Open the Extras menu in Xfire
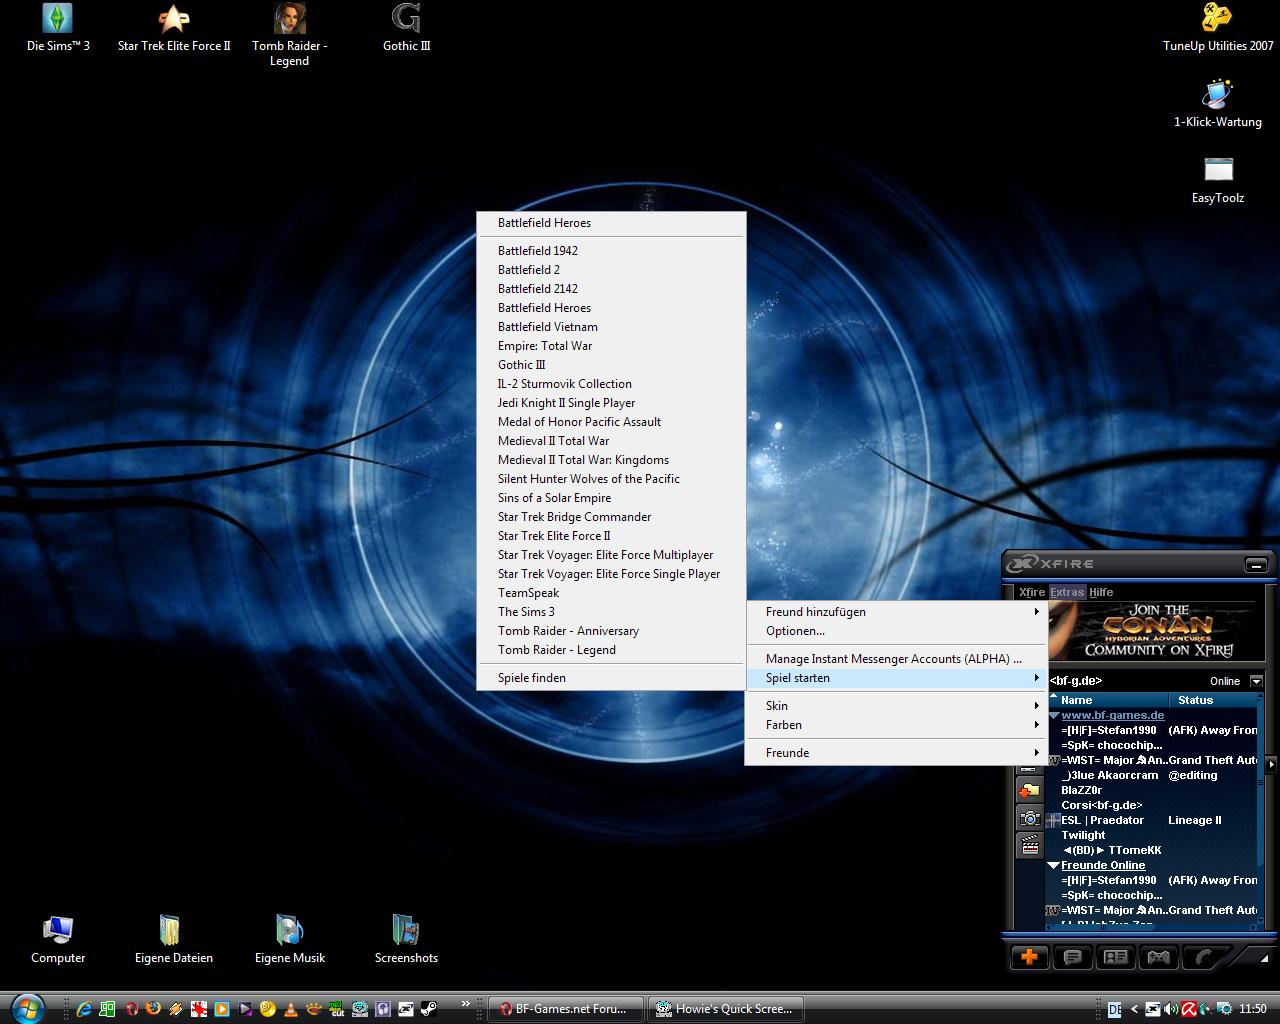This screenshot has width=1280, height=1024. pos(1067,592)
